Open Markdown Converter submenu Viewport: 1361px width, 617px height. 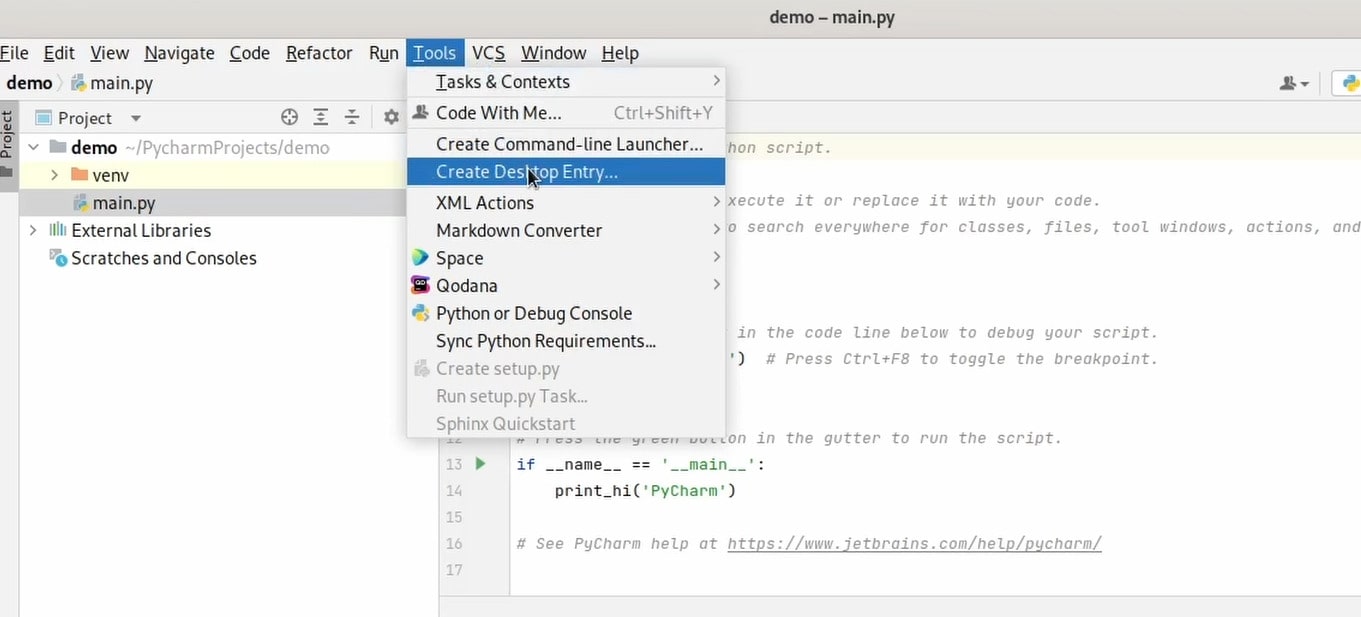pyautogui.click(x=566, y=230)
